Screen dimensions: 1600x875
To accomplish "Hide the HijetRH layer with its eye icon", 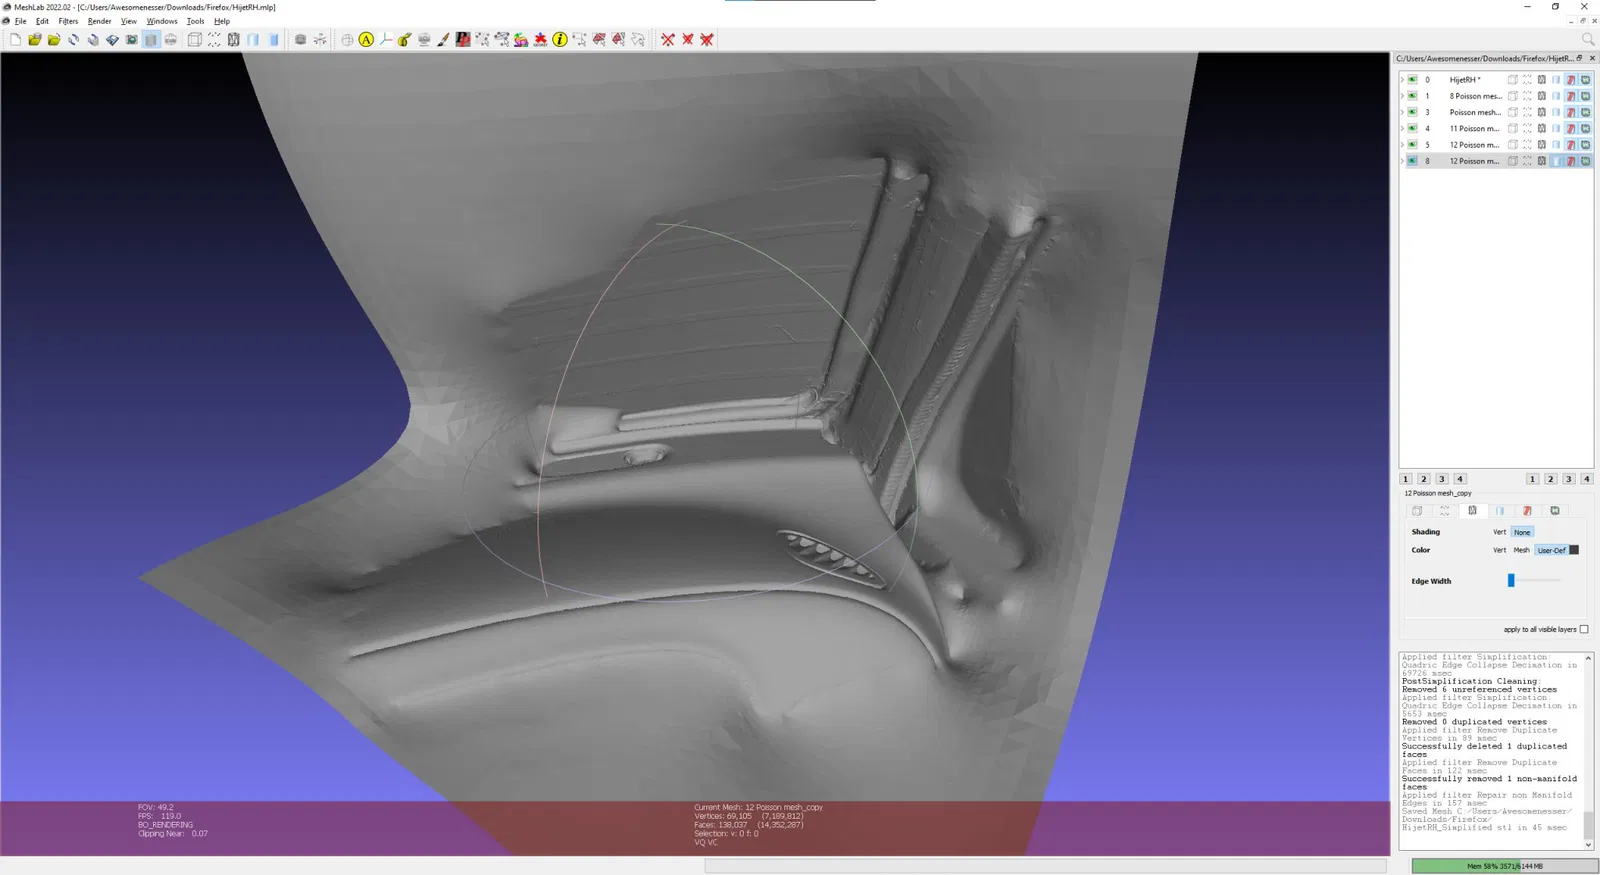I will [1412, 80].
